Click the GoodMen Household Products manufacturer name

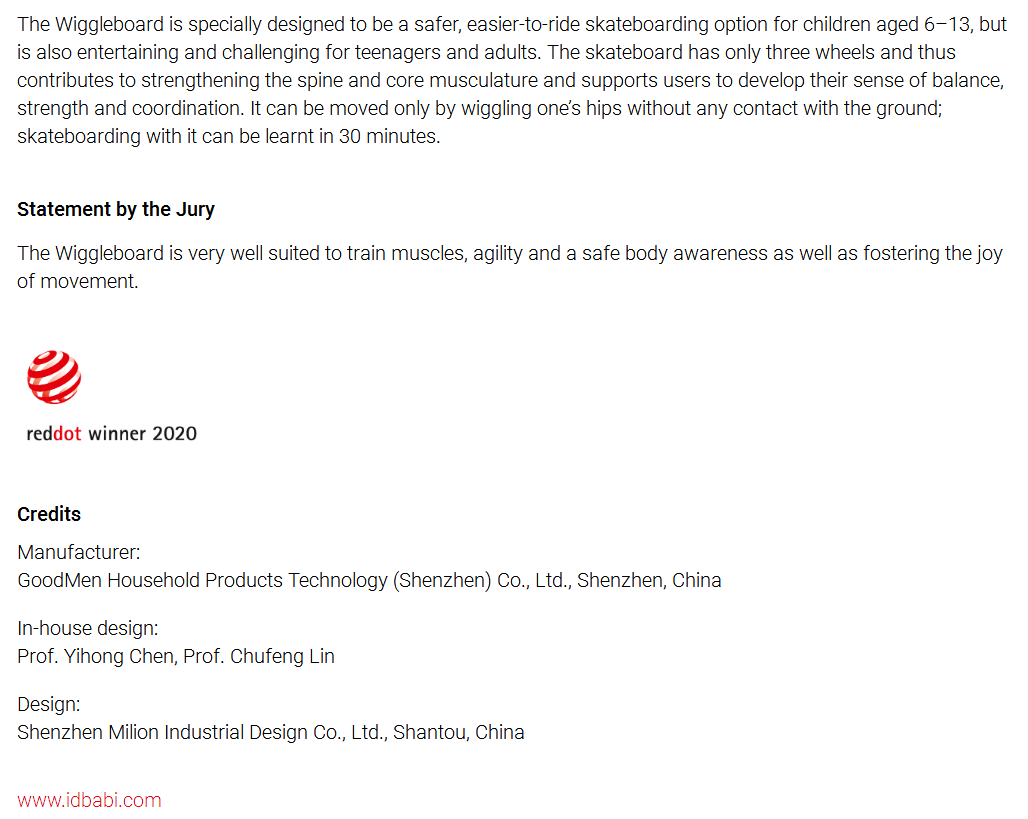(x=294, y=580)
